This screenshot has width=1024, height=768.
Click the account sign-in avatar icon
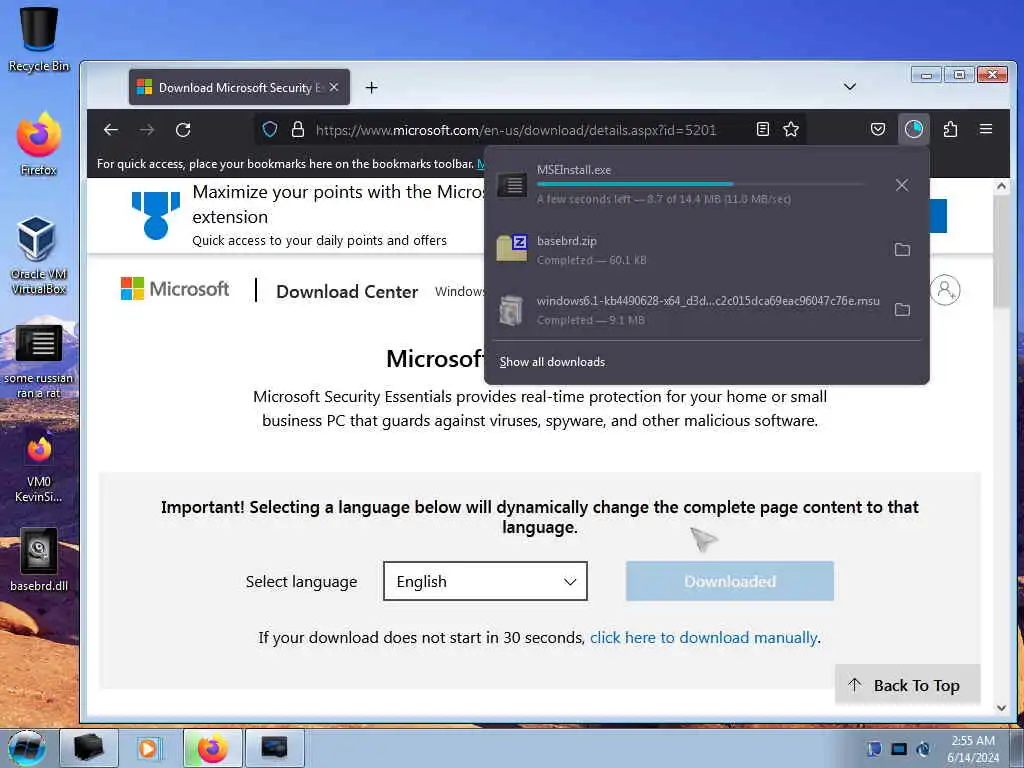[x=944, y=290]
